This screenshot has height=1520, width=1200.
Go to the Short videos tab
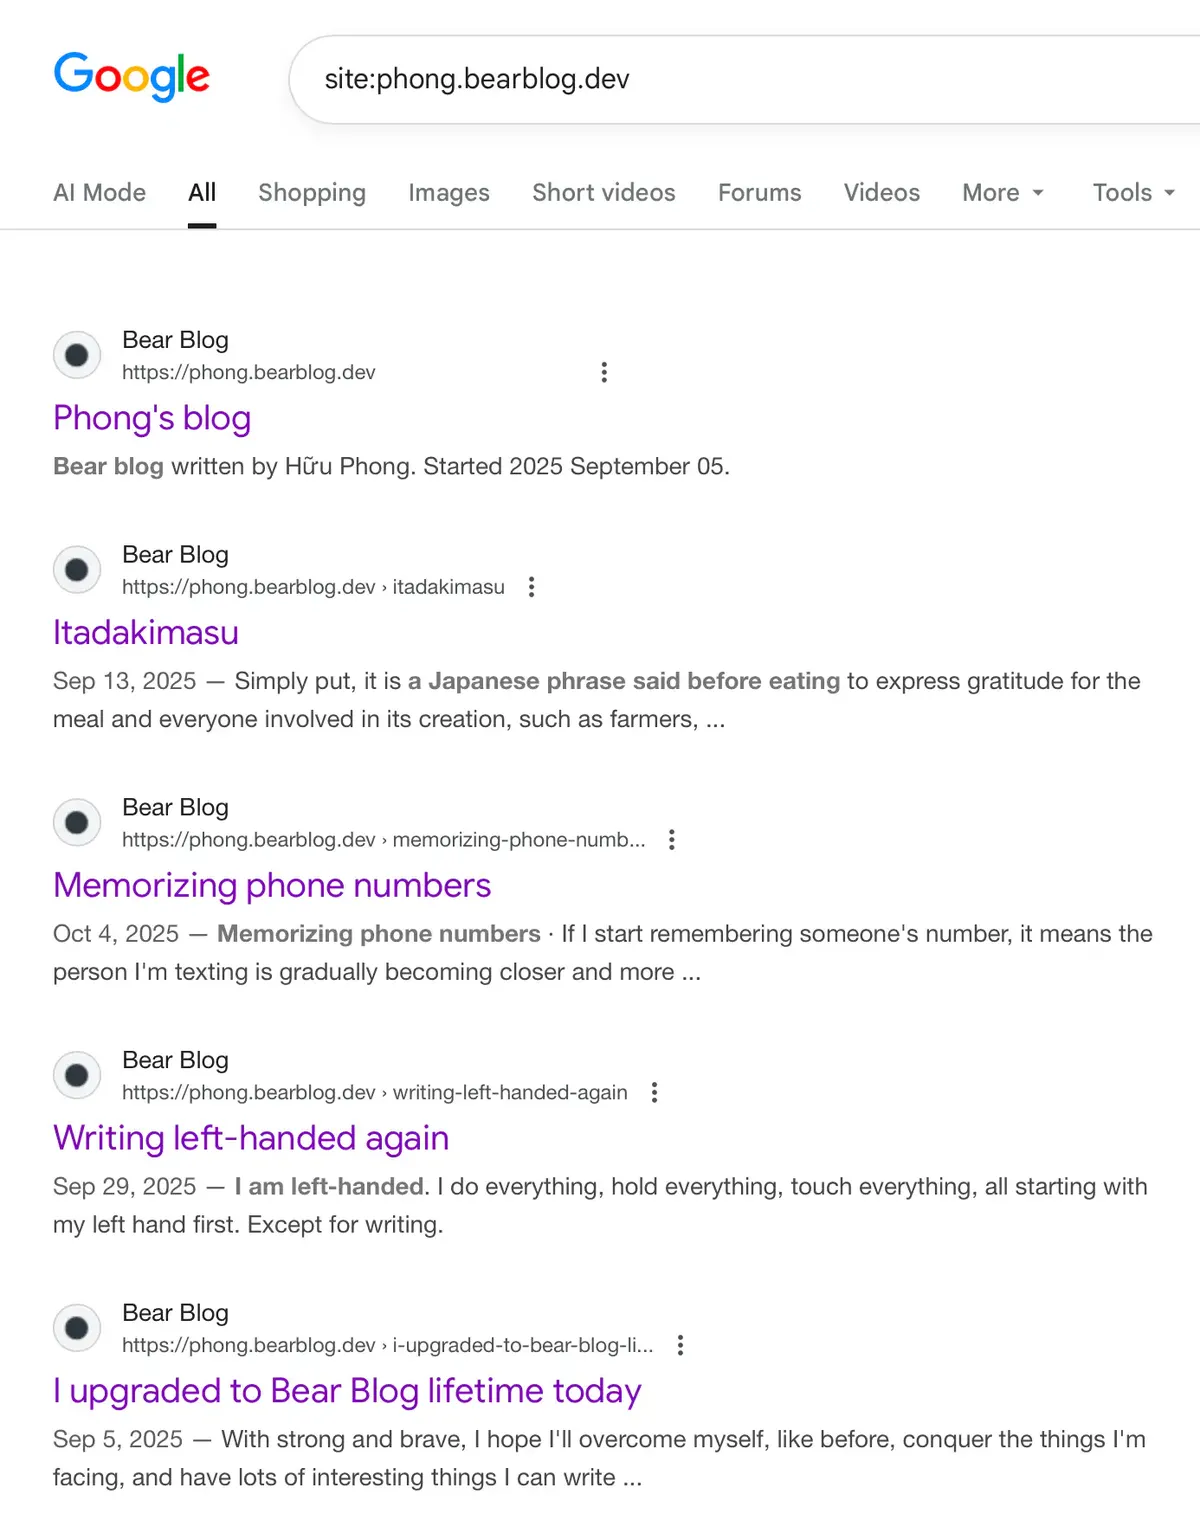click(604, 193)
